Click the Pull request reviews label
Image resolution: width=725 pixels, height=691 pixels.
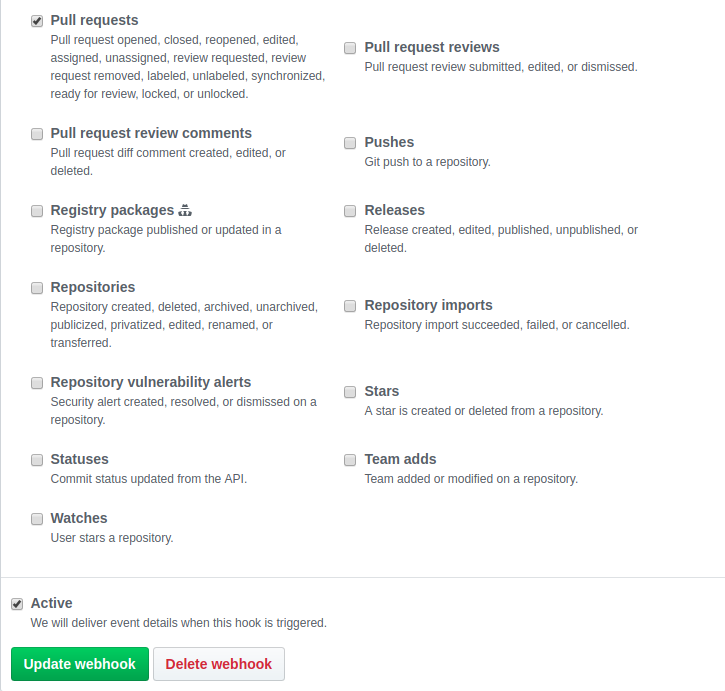[x=432, y=47]
